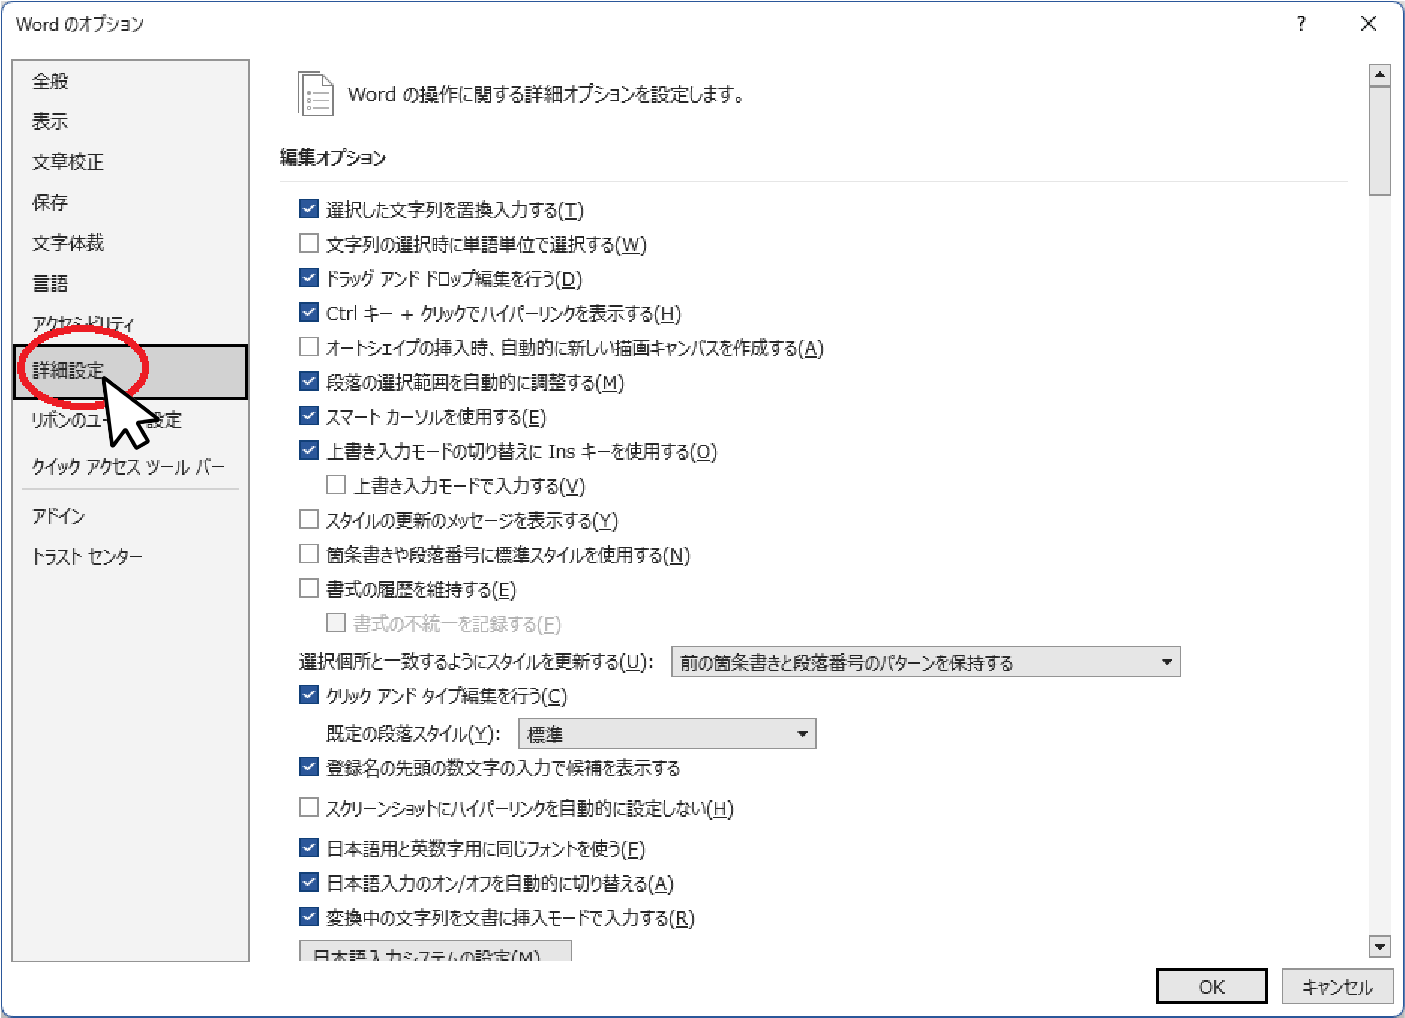Toggle クリック アンド タイプ編集を行う checkbox
1405x1018 pixels.
pyautogui.click(x=309, y=695)
